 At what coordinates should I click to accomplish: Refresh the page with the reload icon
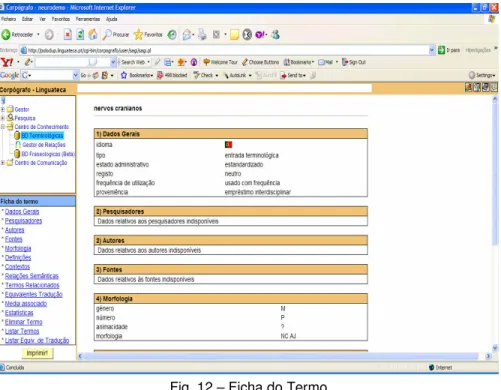pyautogui.click(x=80, y=34)
